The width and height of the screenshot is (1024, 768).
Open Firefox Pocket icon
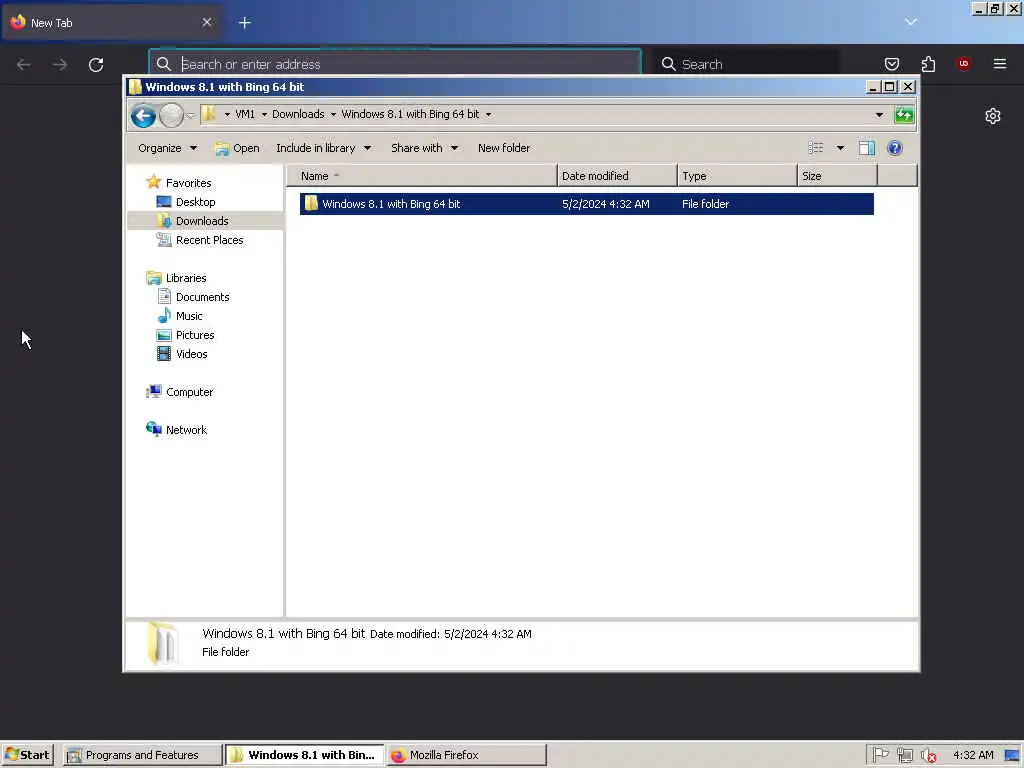pos(891,64)
